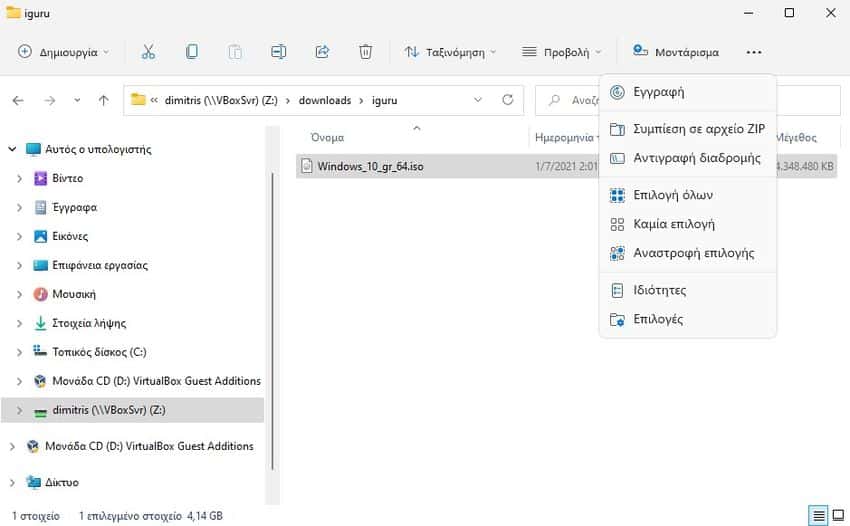
Task: Go back with the left arrow
Action: click(18, 100)
